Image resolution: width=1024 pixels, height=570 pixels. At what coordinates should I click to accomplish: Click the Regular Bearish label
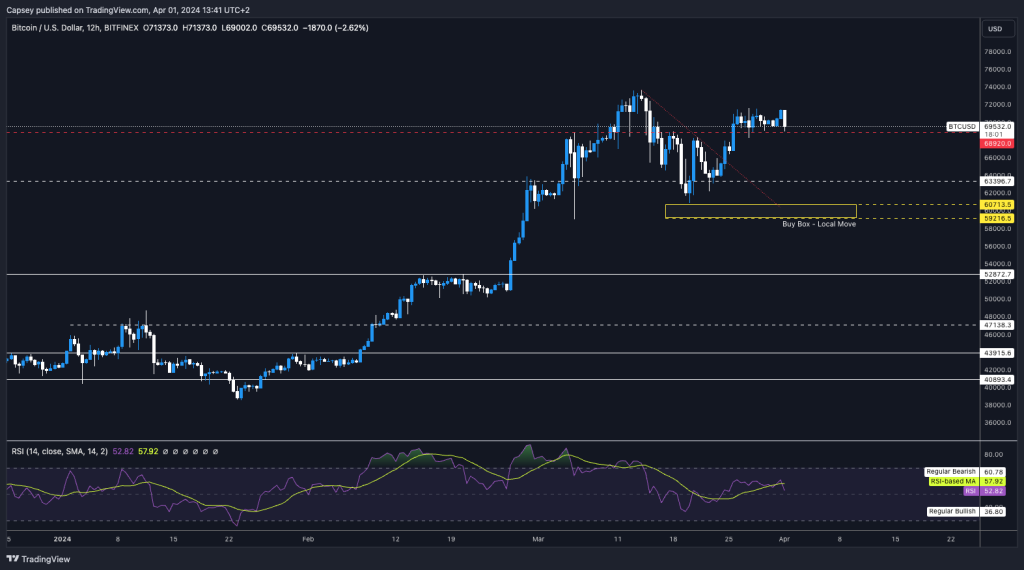pos(950,471)
